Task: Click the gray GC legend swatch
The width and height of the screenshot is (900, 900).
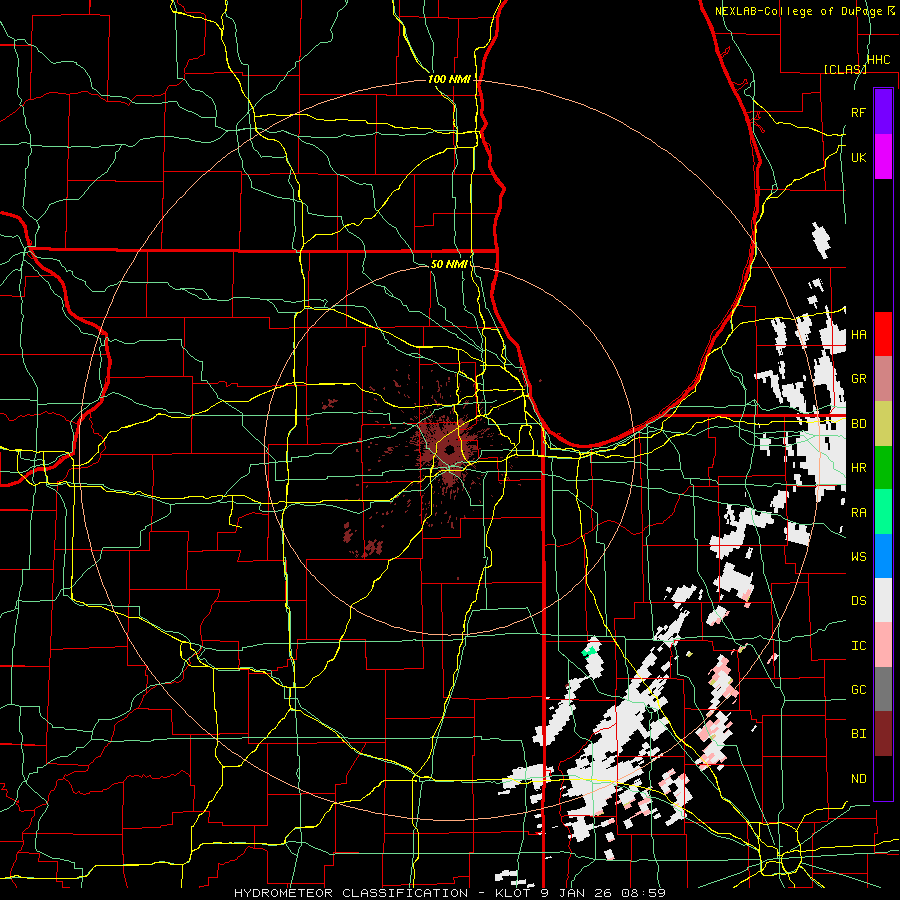Action: [x=883, y=689]
